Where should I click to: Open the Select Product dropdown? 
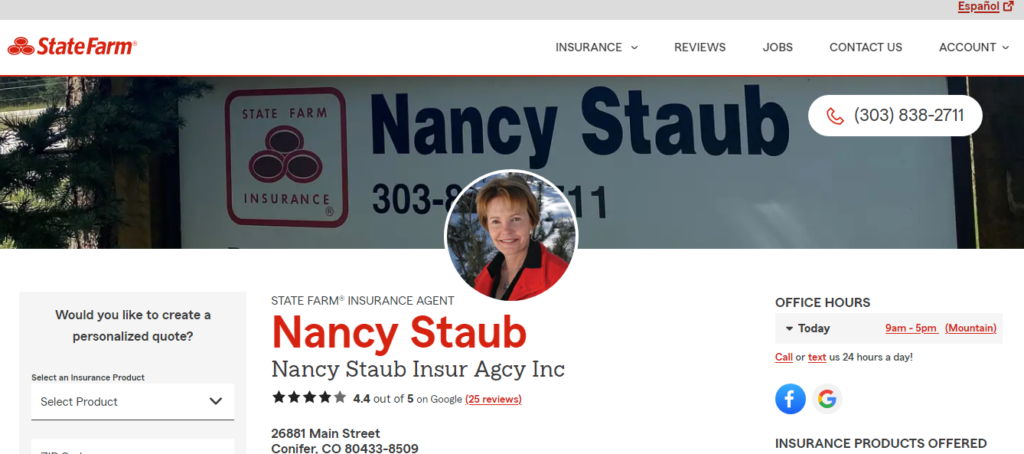click(x=133, y=401)
